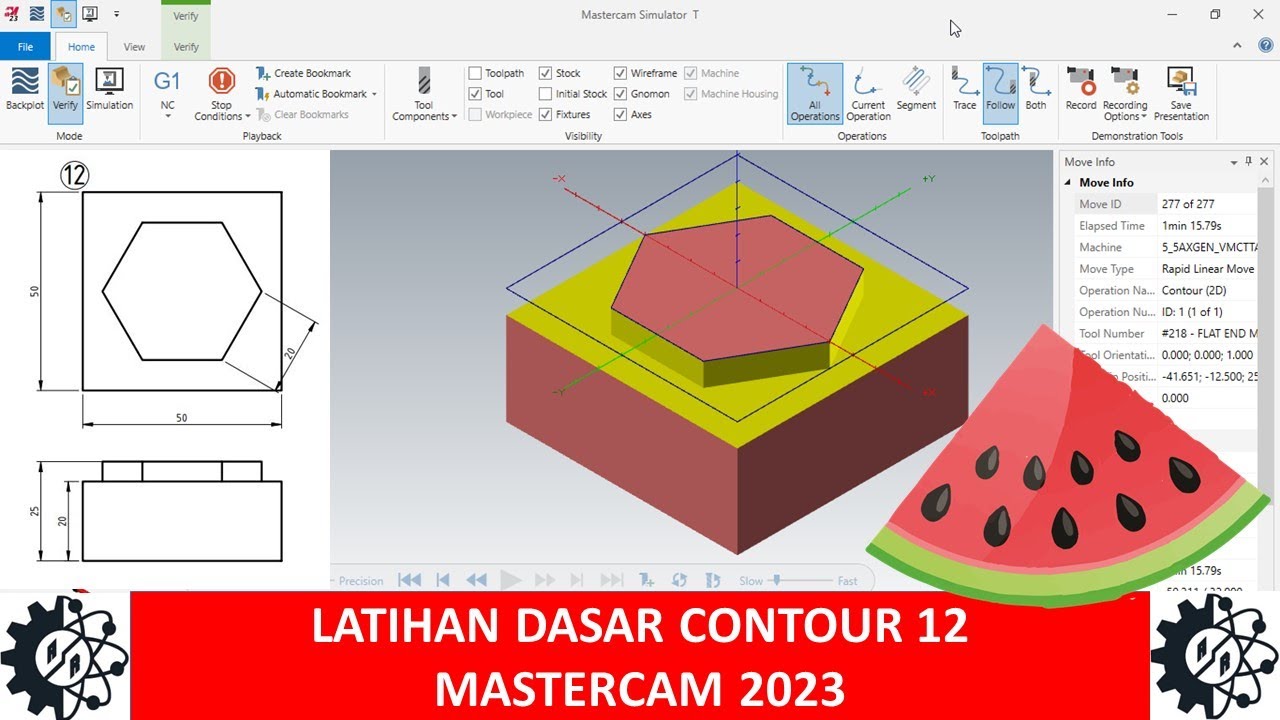Toggle the Wireframe checkbox
This screenshot has height=720, width=1280.
pyautogui.click(x=620, y=73)
